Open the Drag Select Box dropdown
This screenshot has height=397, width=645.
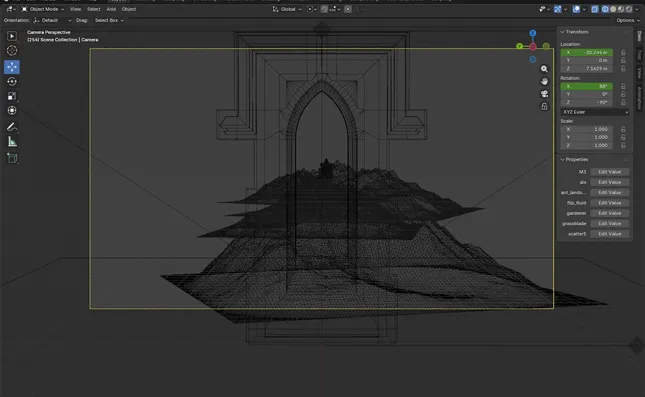click(x=109, y=20)
